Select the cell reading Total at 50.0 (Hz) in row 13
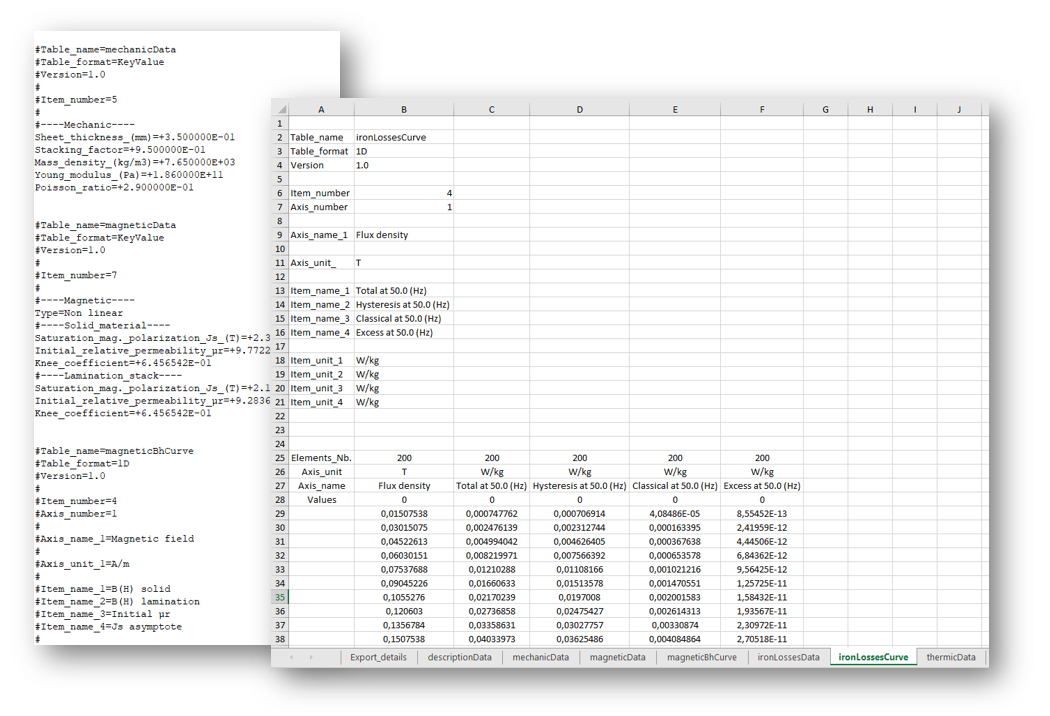Image resolution: width=1050 pixels, height=716 pixels. pyautogui.click(x=404, y=291)
